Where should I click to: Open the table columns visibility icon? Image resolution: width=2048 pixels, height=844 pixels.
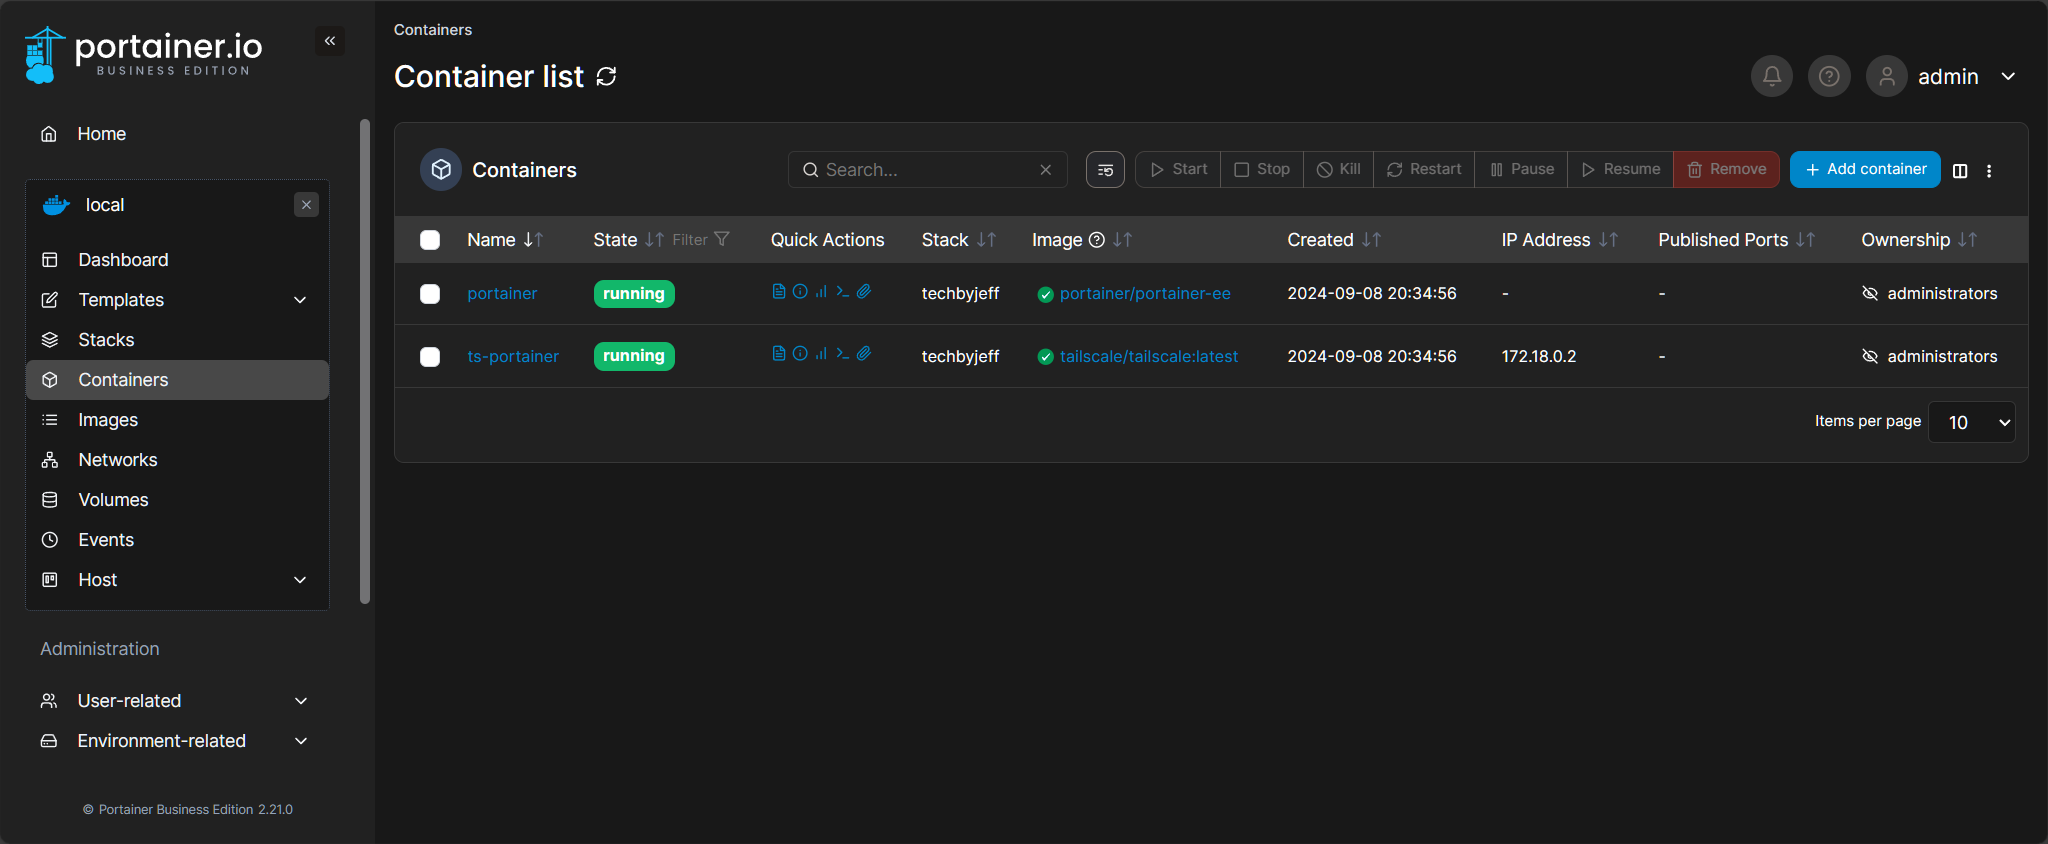1960,171
